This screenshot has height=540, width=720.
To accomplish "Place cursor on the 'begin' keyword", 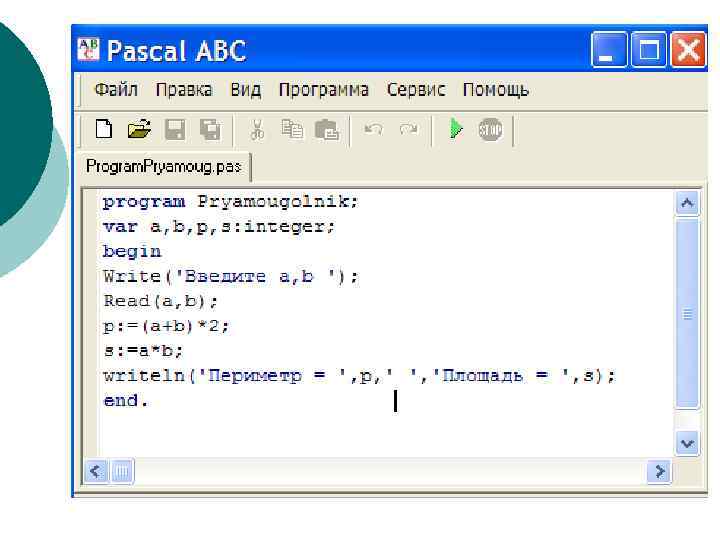I will tap(132, 252).
